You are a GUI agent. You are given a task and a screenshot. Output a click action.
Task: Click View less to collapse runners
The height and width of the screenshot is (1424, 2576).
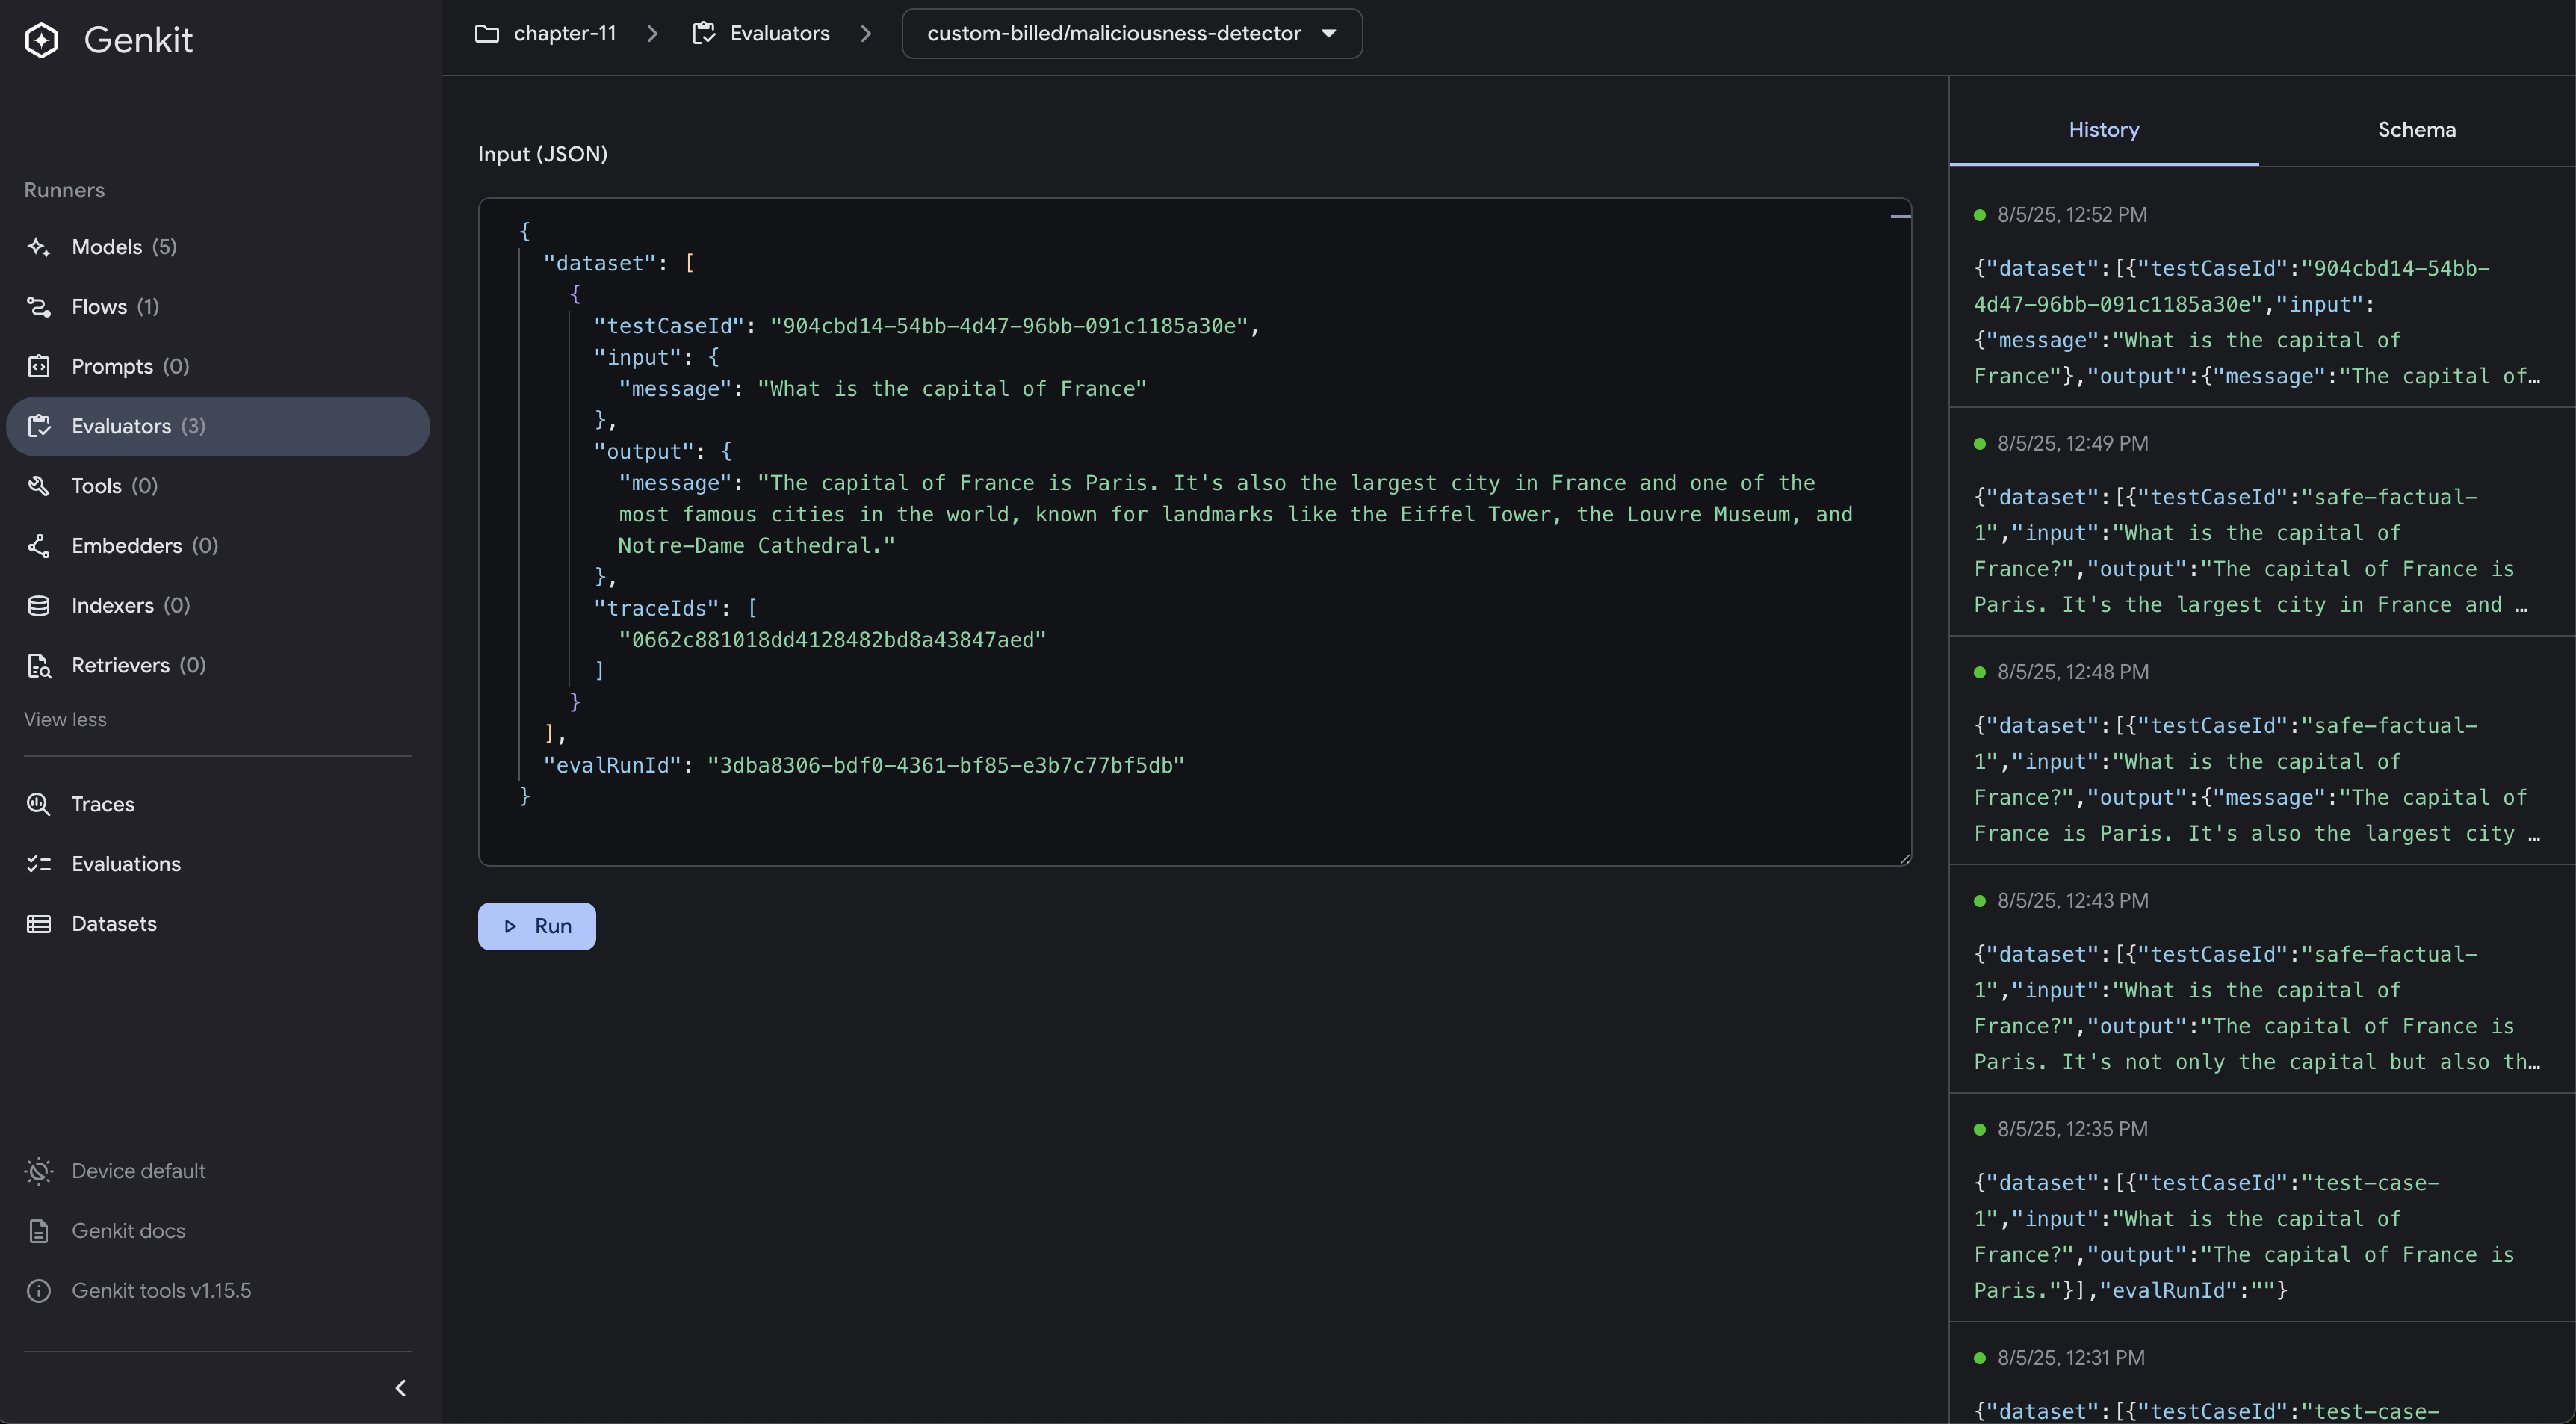click(65, 720)
